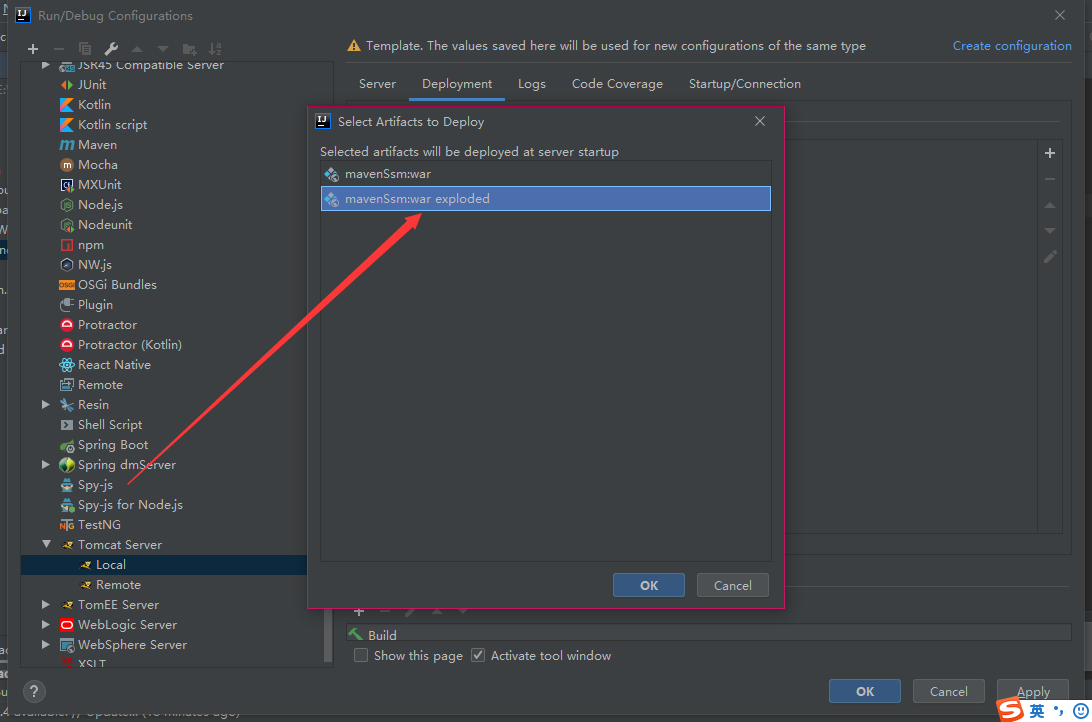Click the Apply button
Screen dimensions: 1092x722
click(x=1033, y=691)
